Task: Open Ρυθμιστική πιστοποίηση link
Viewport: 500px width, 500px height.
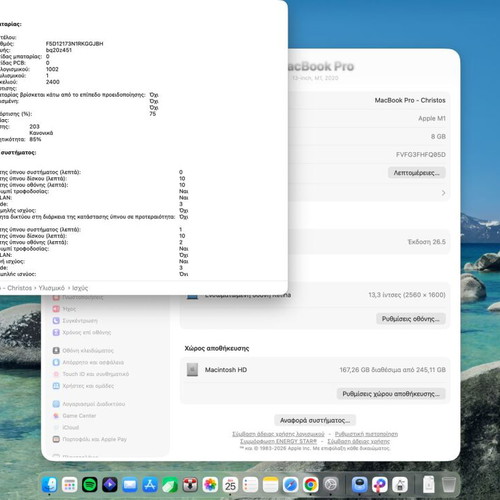Action: [x=366, y=434]
